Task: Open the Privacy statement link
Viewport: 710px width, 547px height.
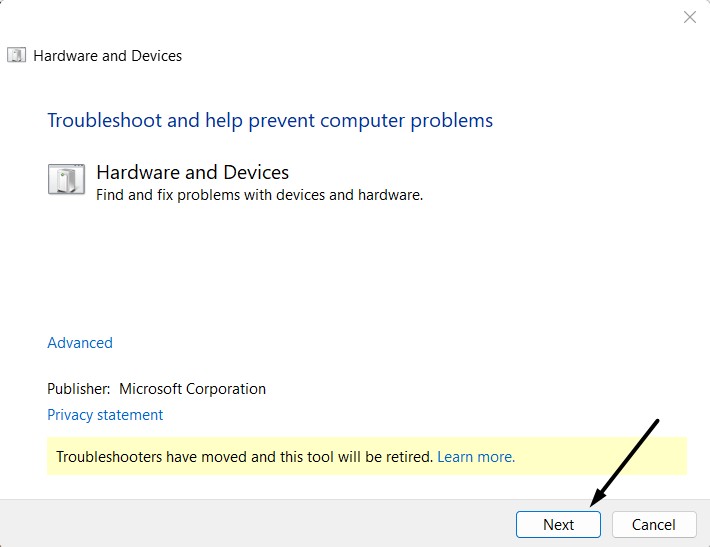Action: pos(105,415)
